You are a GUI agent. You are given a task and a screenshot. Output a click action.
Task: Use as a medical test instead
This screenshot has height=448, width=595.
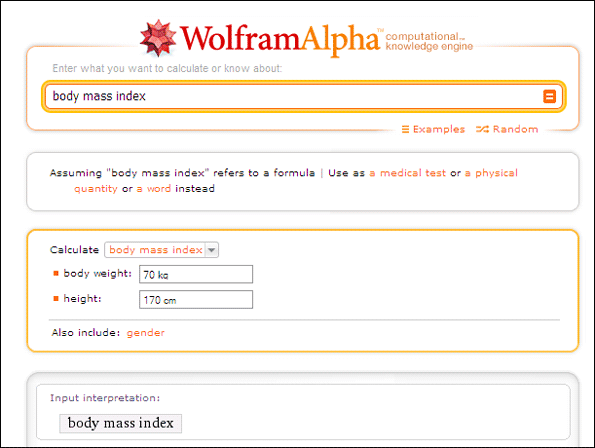(408, 173)
